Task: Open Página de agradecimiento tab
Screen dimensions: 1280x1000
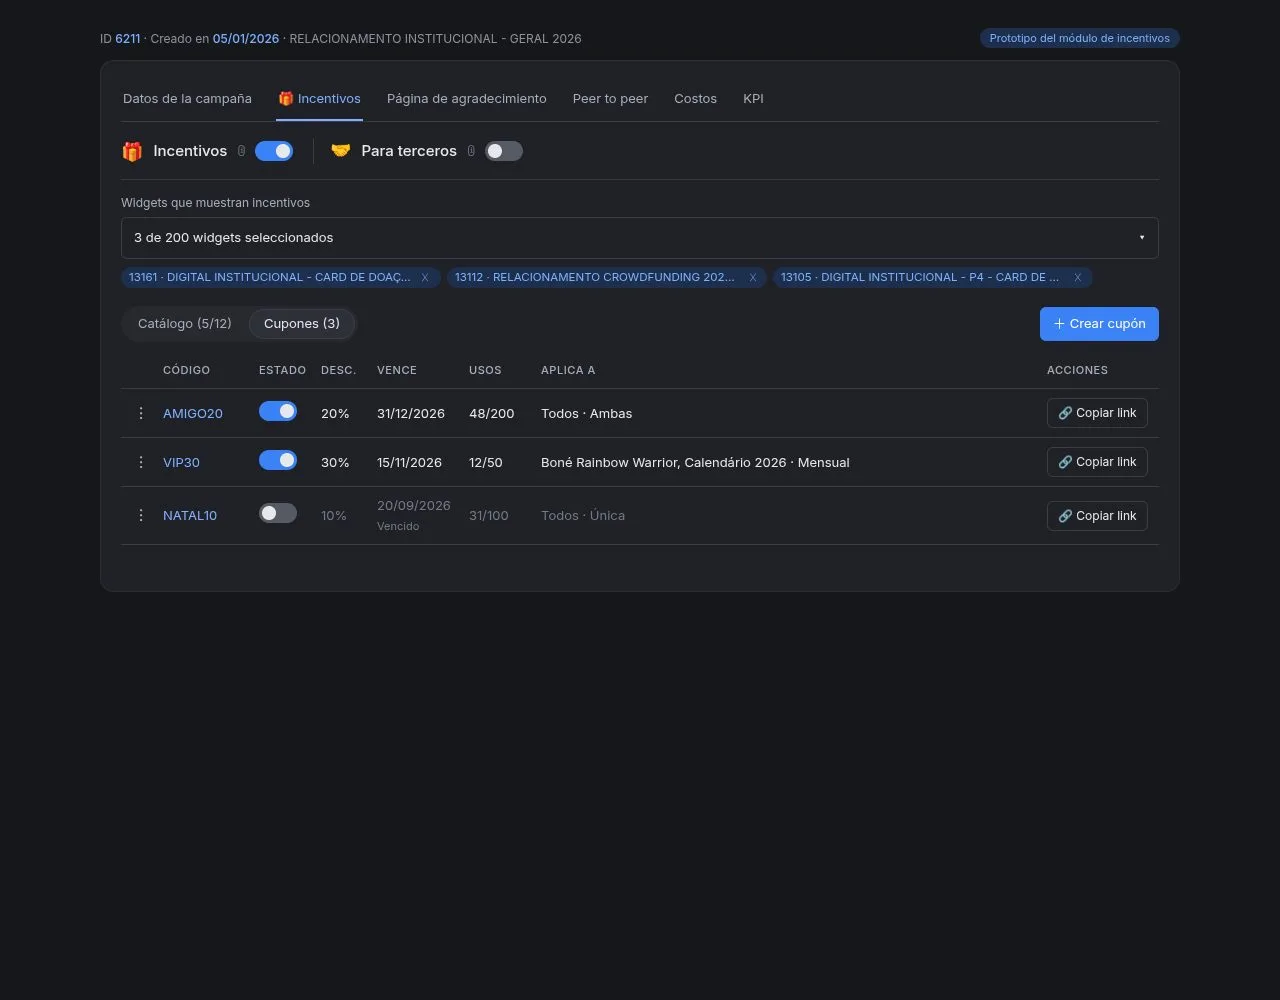Action: (x=467, y=99)
